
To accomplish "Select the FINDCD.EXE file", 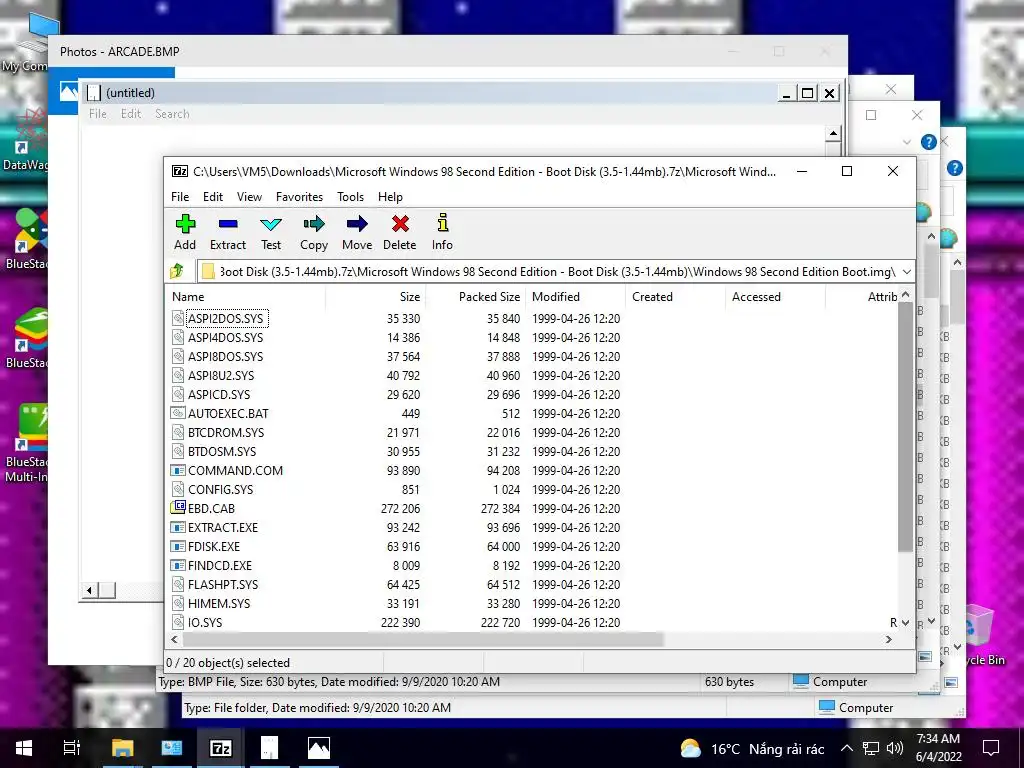I will pos(220,565).
